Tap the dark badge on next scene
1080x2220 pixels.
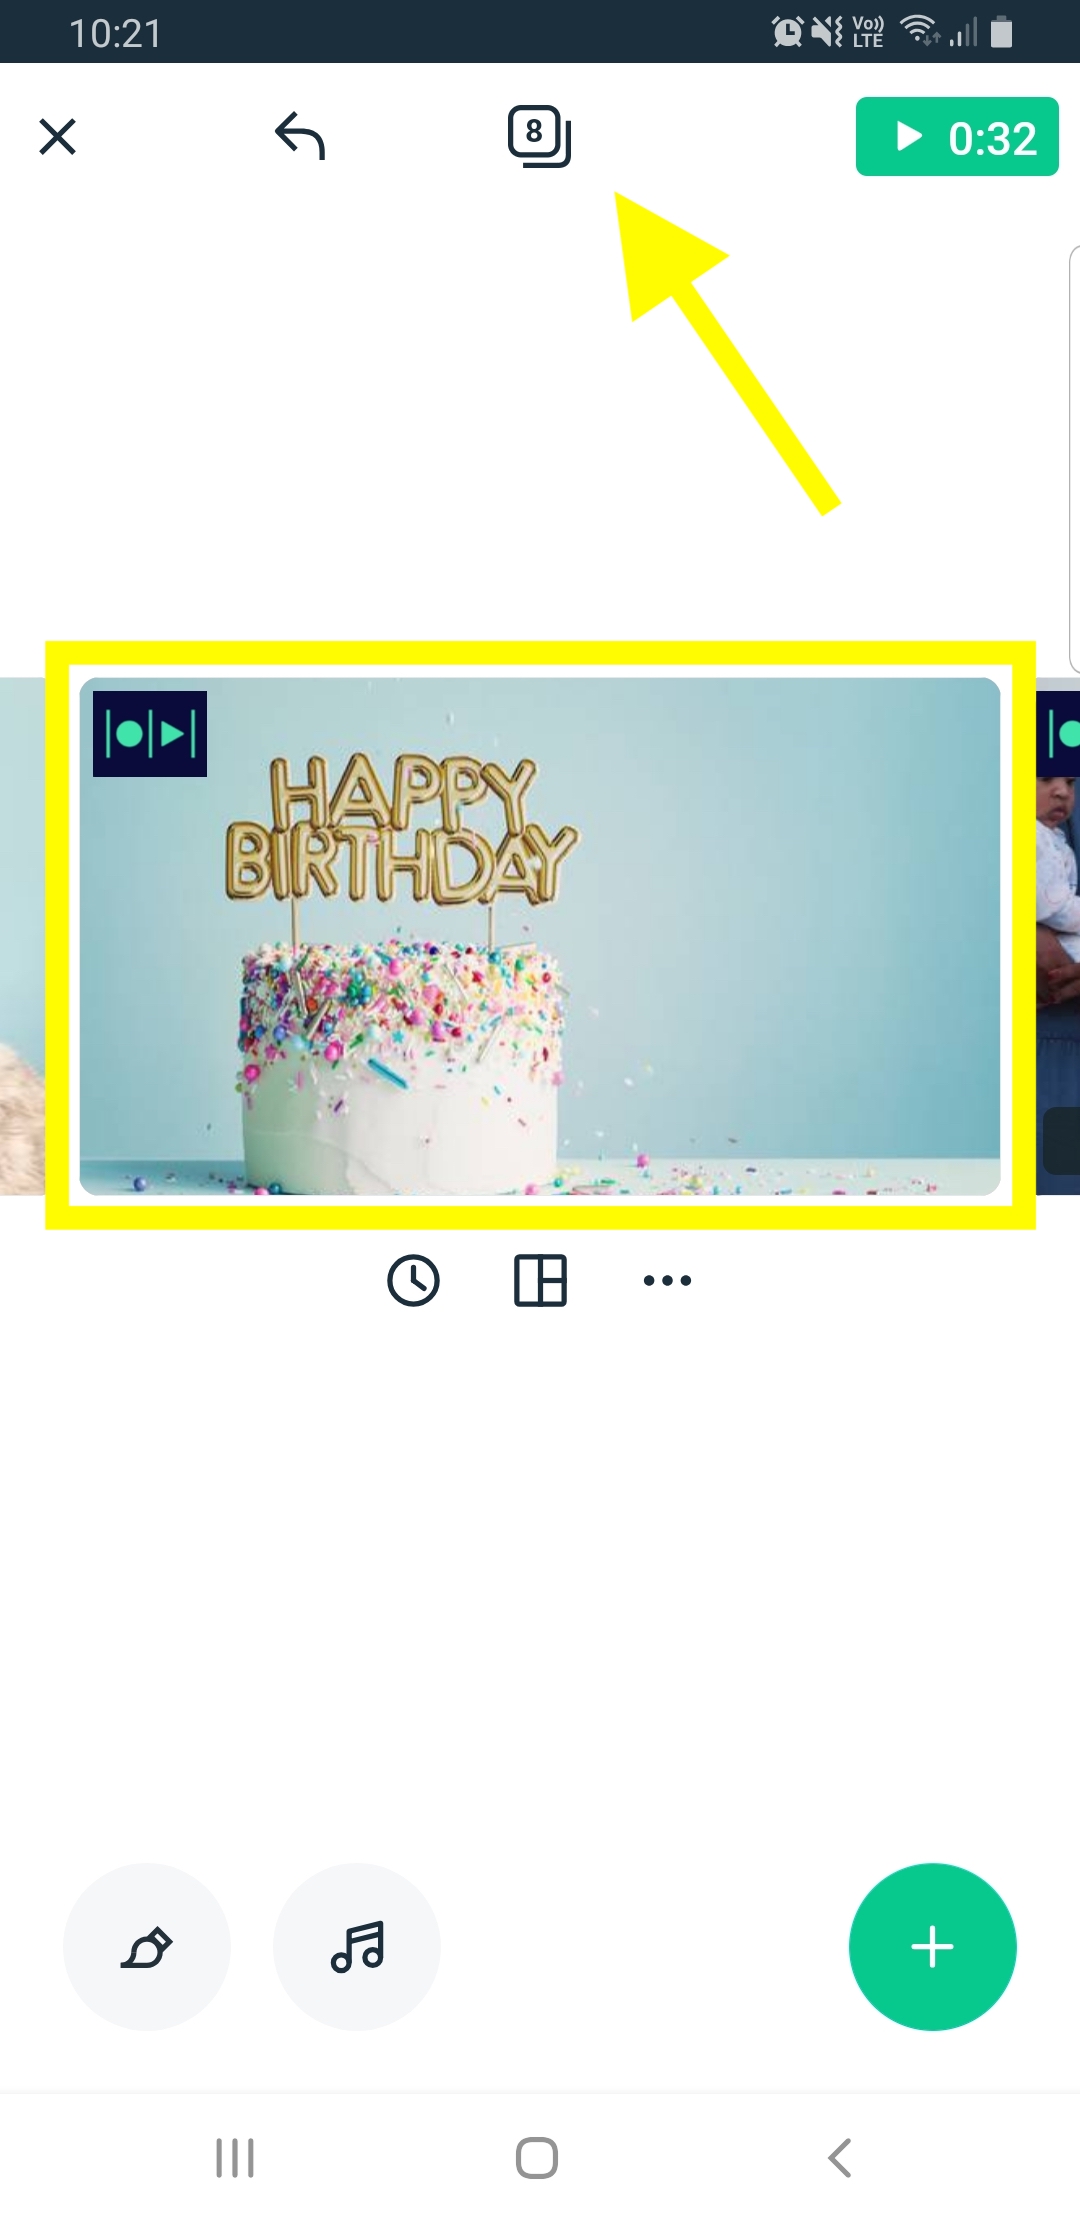[1061, 1140]
